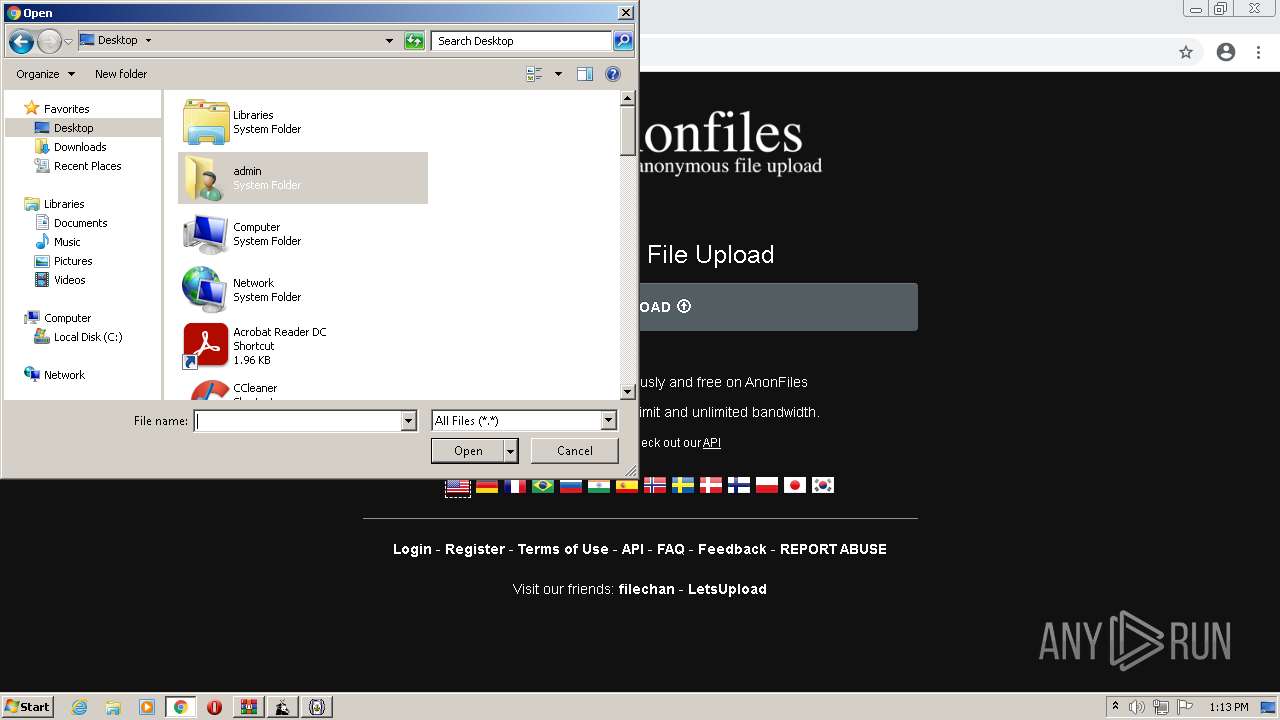Open Windows Media Player from the taskbar
This screenshot has height=720, width=1280.
pyautogui.click(x=147, y=707)
